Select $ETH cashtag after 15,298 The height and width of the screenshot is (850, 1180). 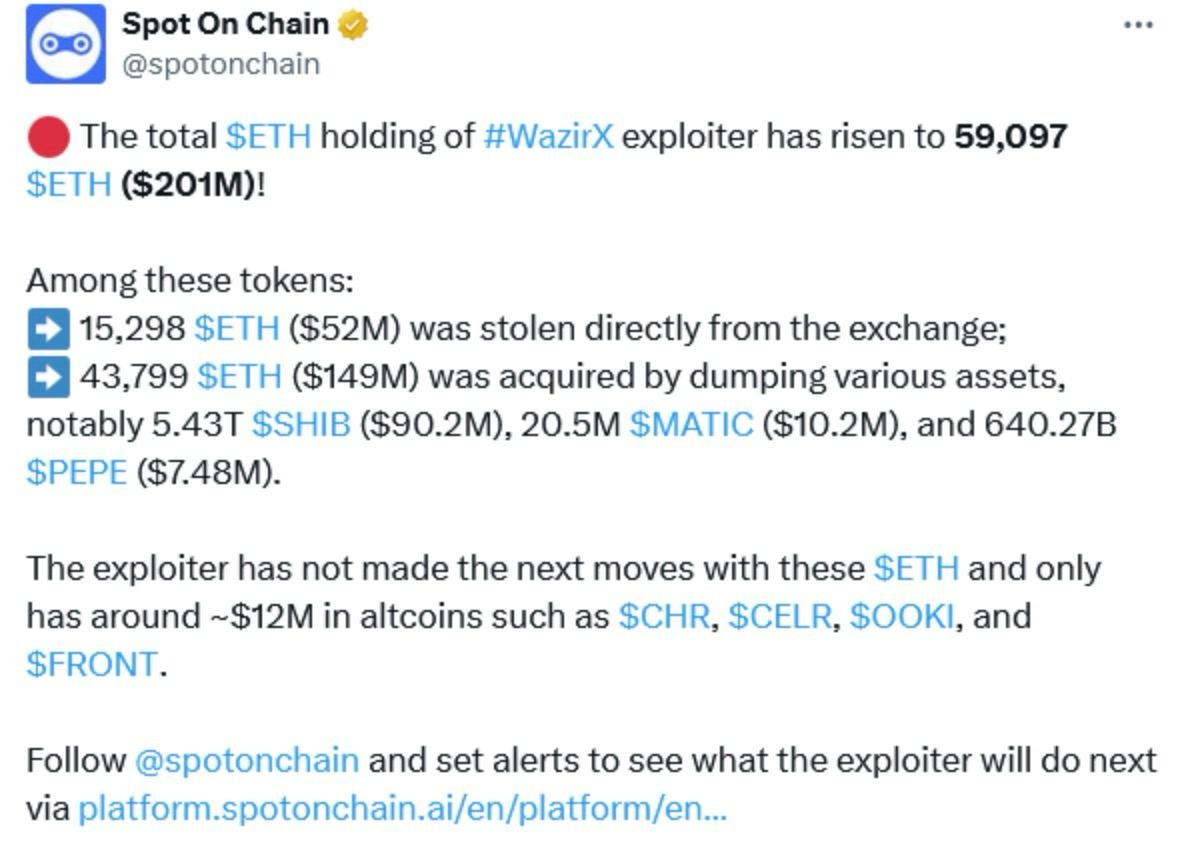click(237, 328)
